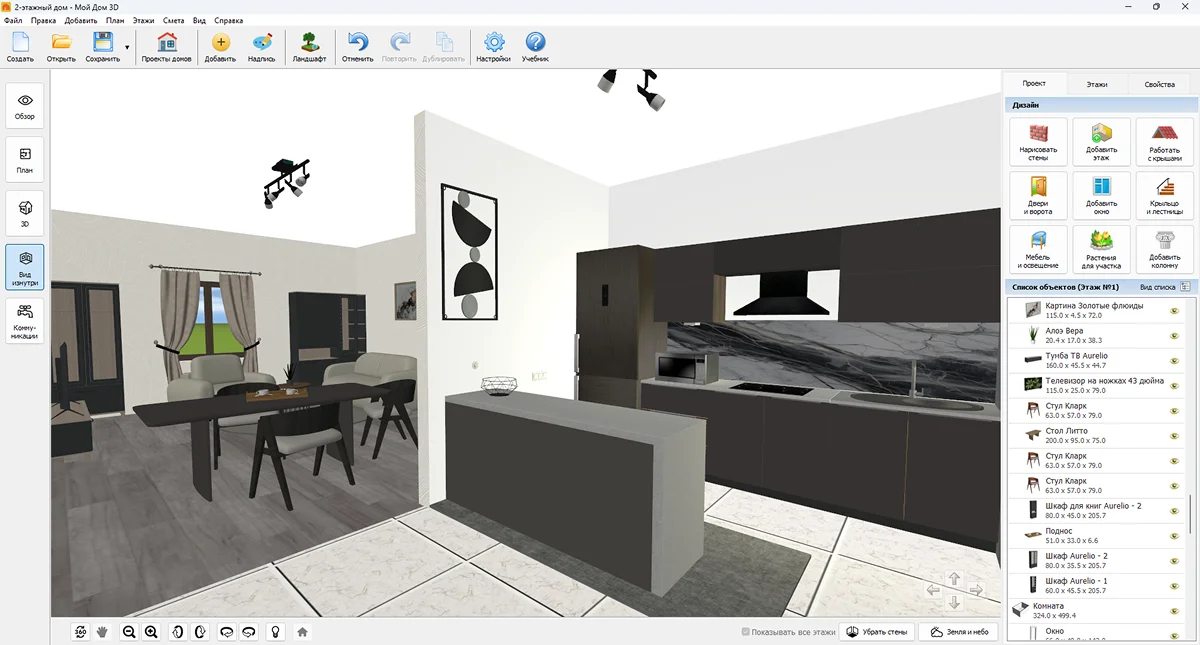Open the Вид списка view selector

(1164, 286)
